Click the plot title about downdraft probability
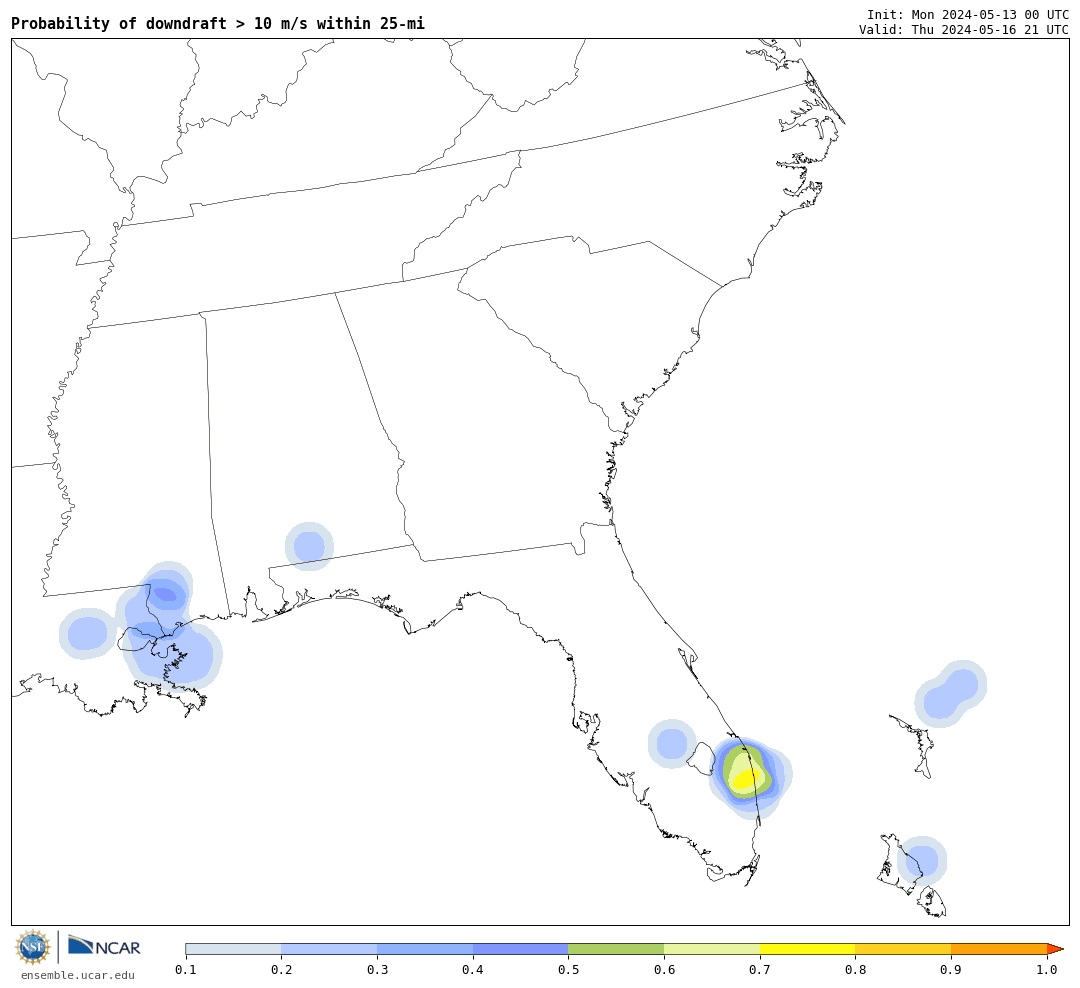Screen dimensions: 1080x988 pos(218,23)
